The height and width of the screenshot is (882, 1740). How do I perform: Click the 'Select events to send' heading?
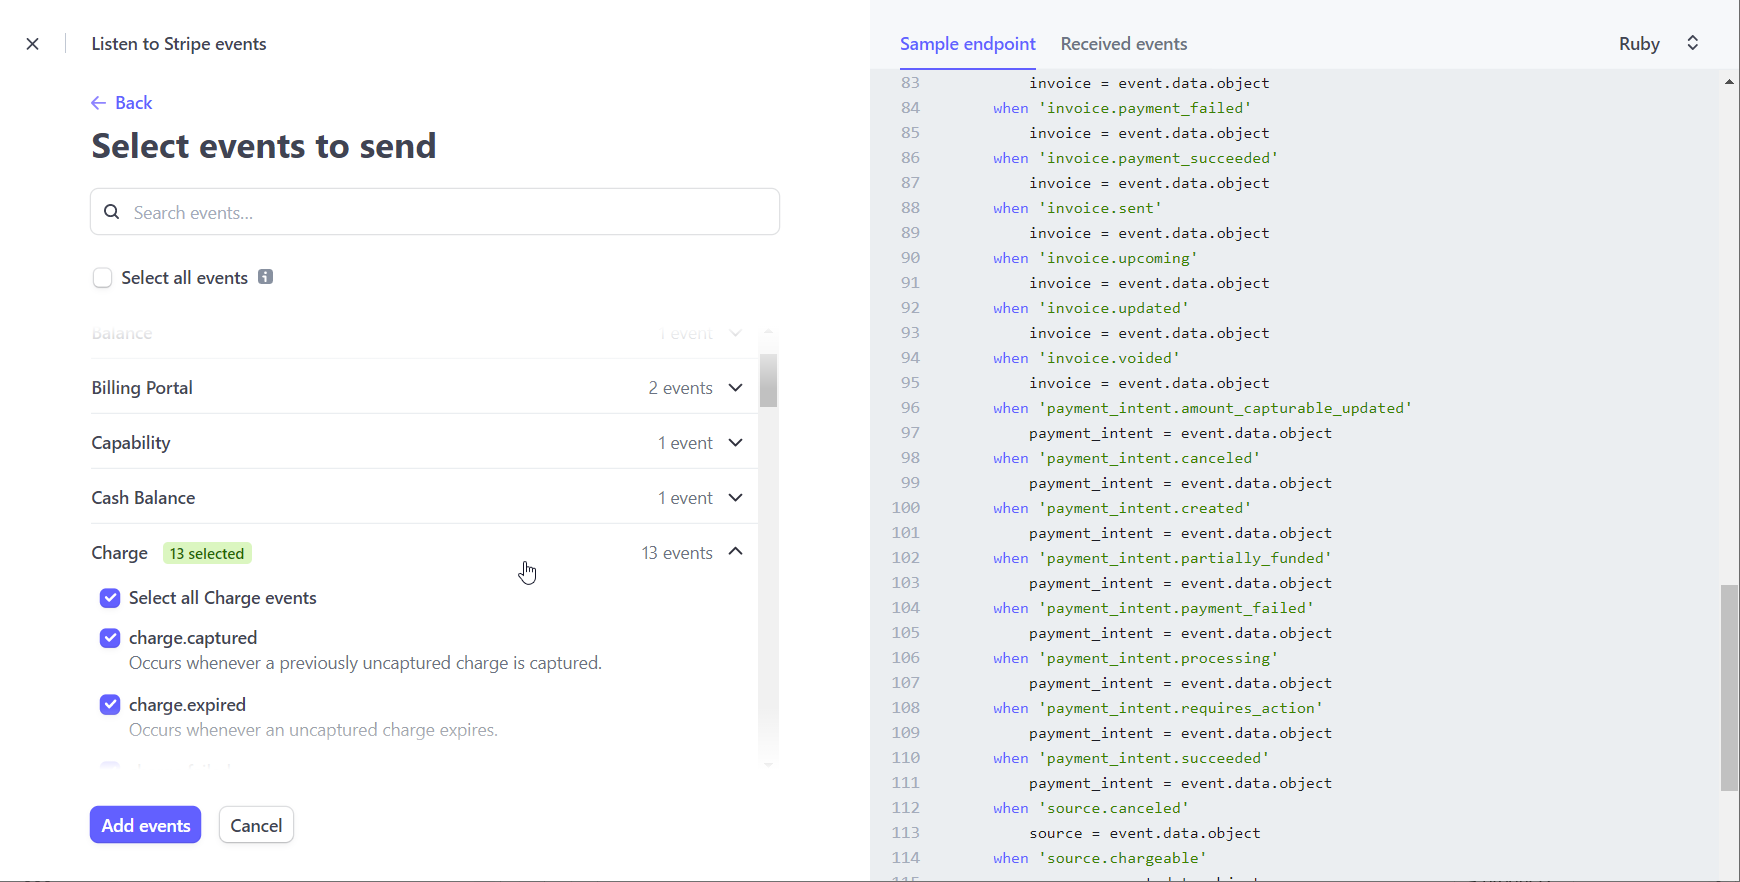[264, 146]
